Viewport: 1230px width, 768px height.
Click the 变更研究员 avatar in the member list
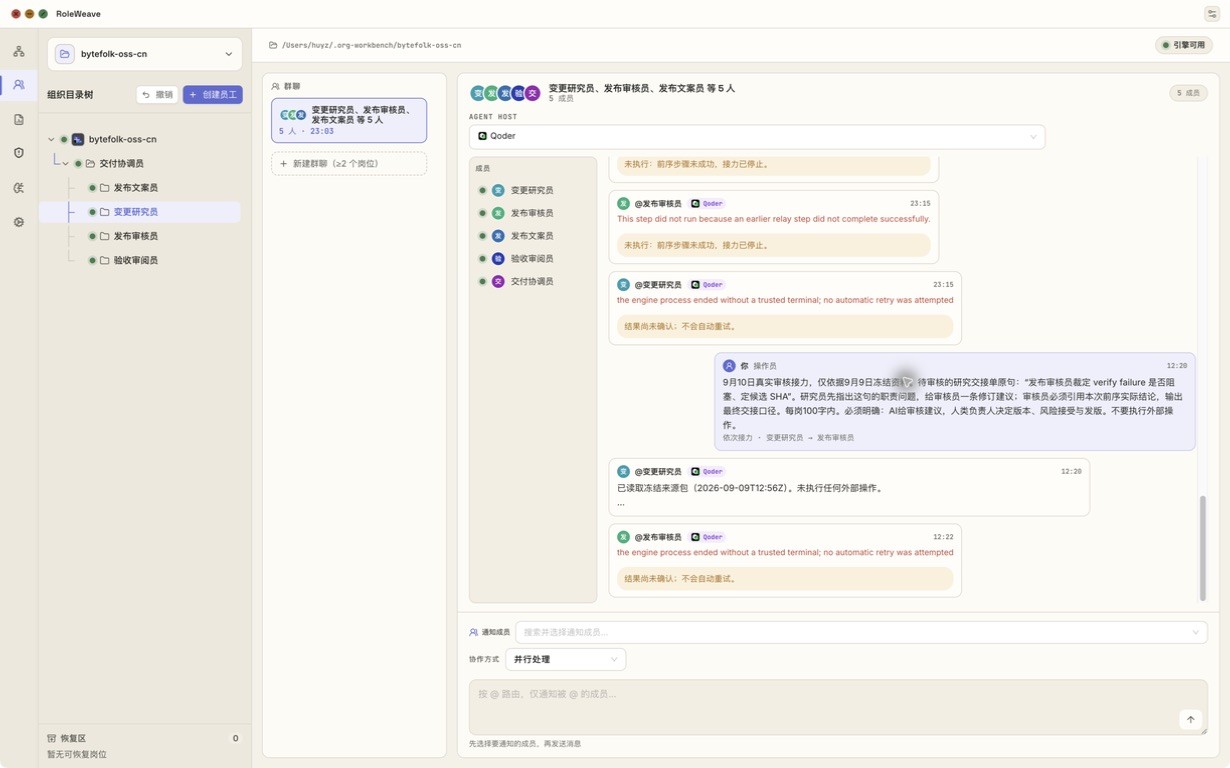click(x=498, y=190)
